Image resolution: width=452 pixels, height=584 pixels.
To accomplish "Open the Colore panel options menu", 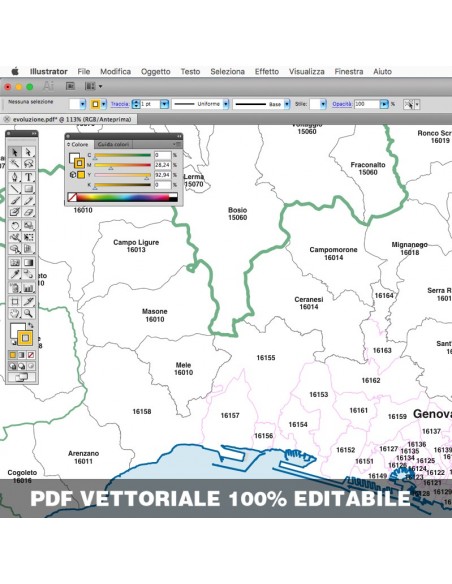I will (x=177, y=145).
